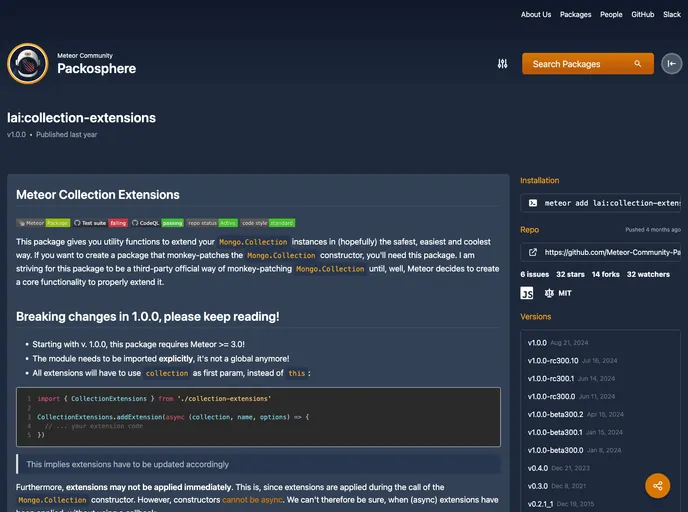The image size is (688, 512).
Task: Click the import CollectionExtensions code block
Action: (x=258, y=417)
